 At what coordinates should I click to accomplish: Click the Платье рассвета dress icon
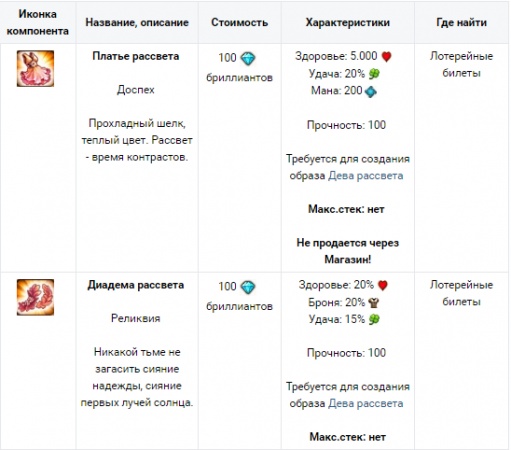tap(35, 68)
